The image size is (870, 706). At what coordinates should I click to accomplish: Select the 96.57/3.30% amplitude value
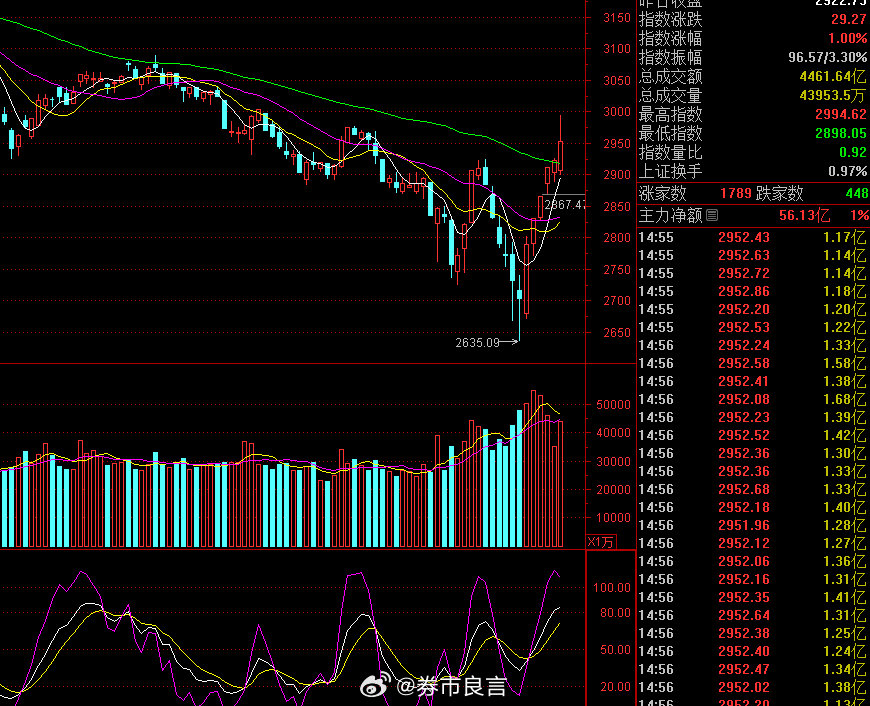click(827, 57)
